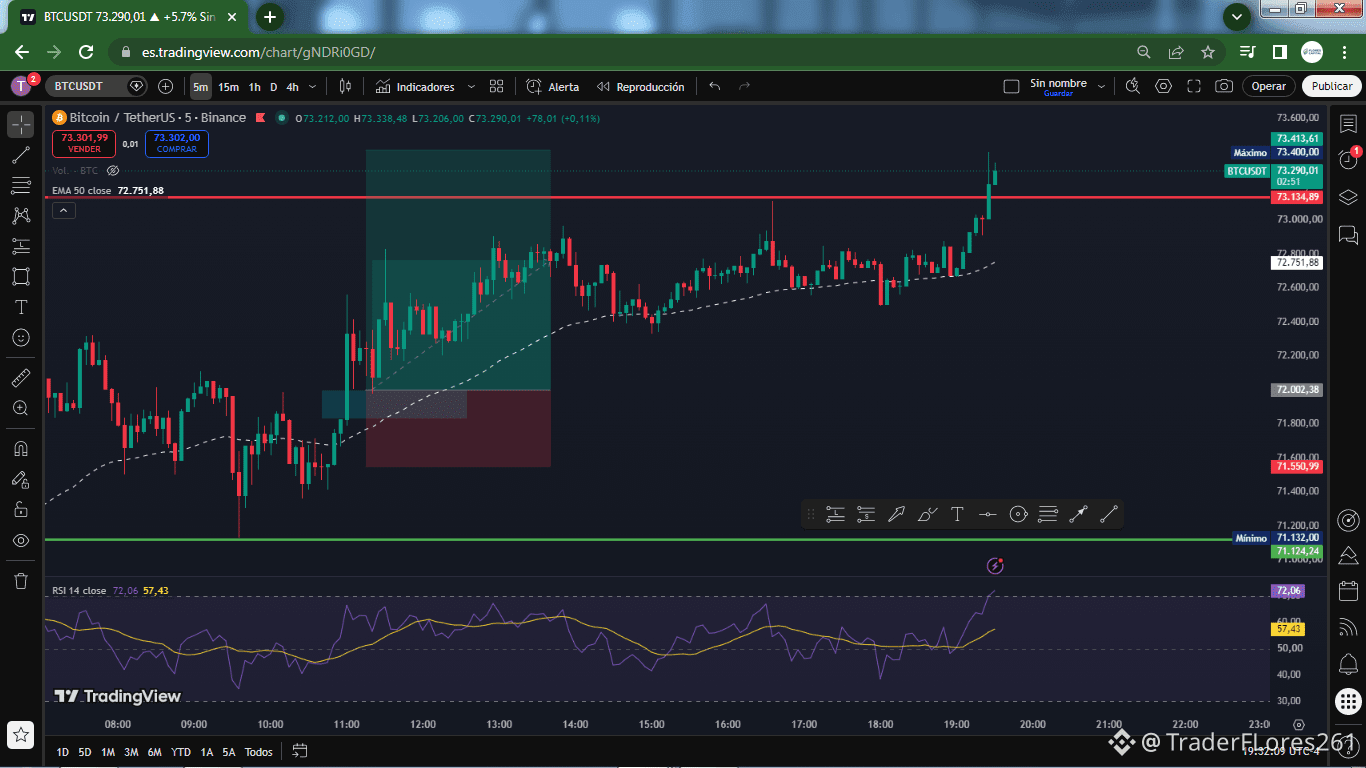Open the watchlist panel in right sidebar
Image resolution: width=1366 pixels, height=768 pixels.
(x=1348, y=124)
